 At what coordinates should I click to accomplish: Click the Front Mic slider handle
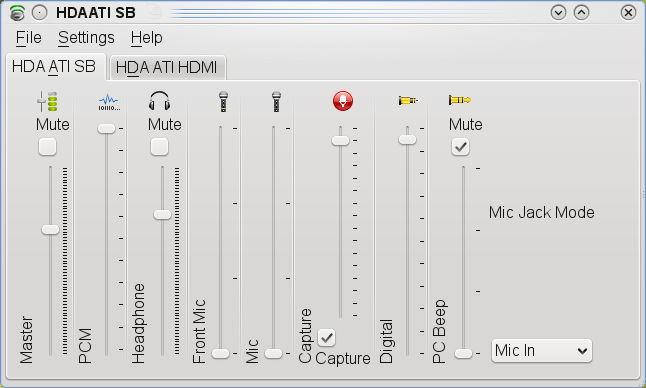[220, 353]
